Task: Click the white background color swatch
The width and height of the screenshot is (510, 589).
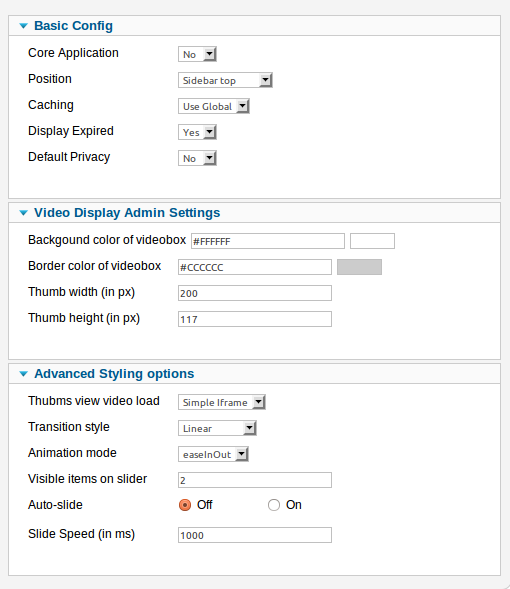Action: 372,241
